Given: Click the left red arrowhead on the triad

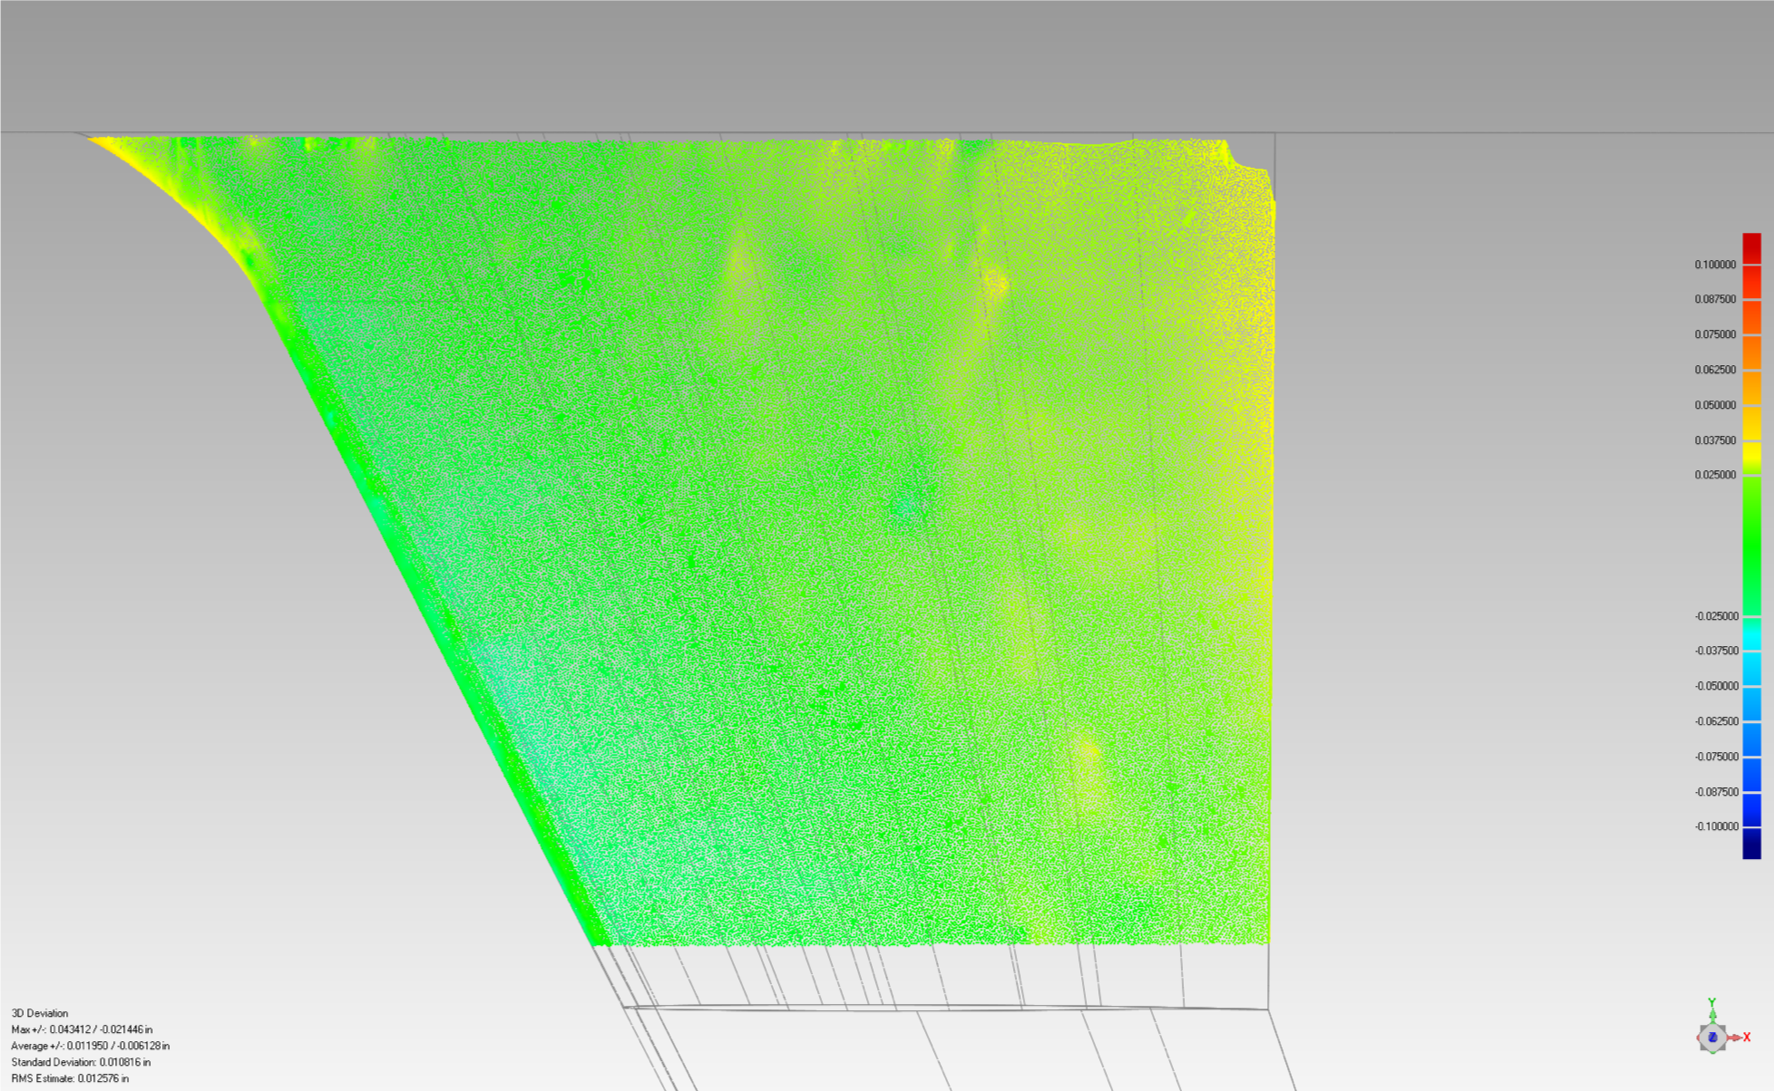Looking at the screenshot, I should pyautogui.click(x=1699, y=1037).
